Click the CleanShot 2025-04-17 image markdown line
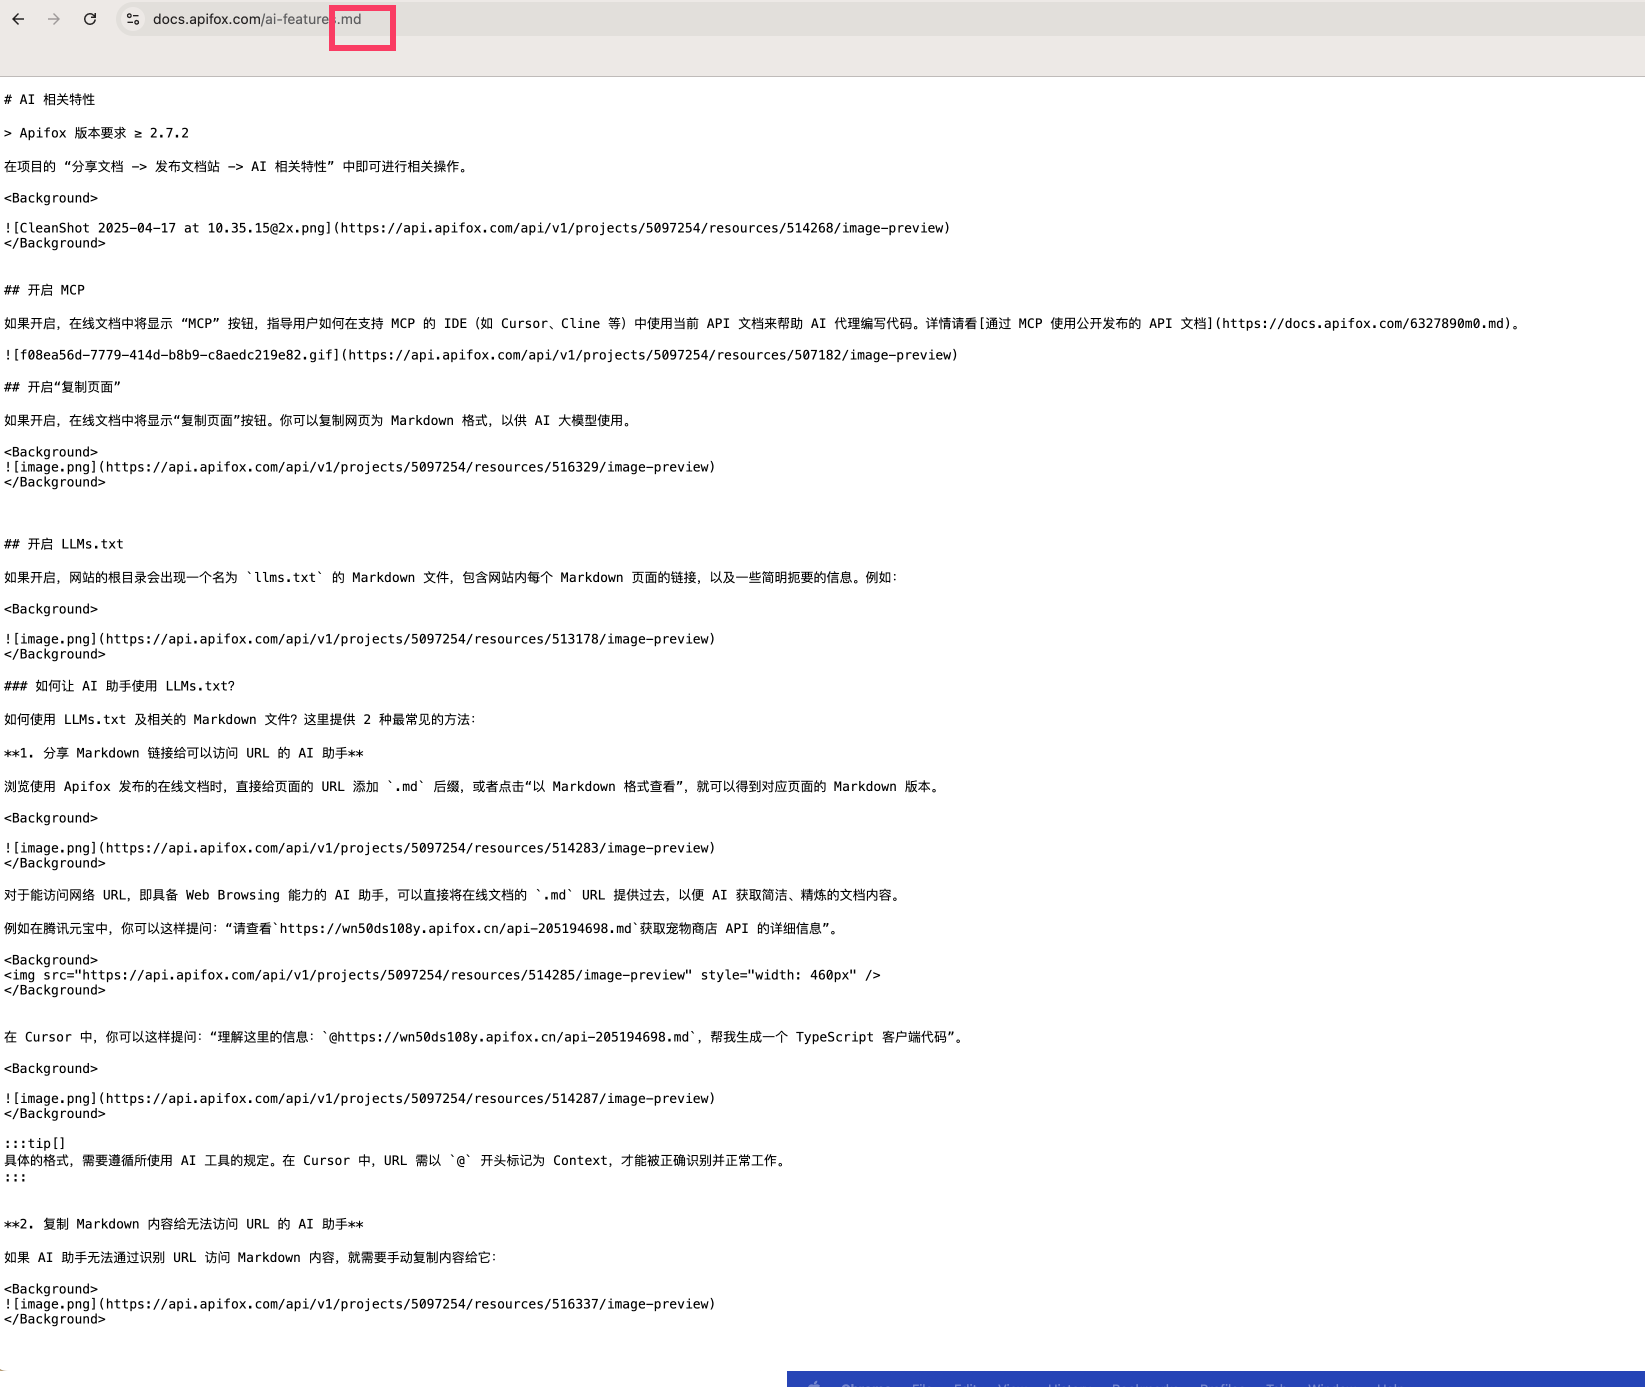1645x1387 pixels. point(477,228)
